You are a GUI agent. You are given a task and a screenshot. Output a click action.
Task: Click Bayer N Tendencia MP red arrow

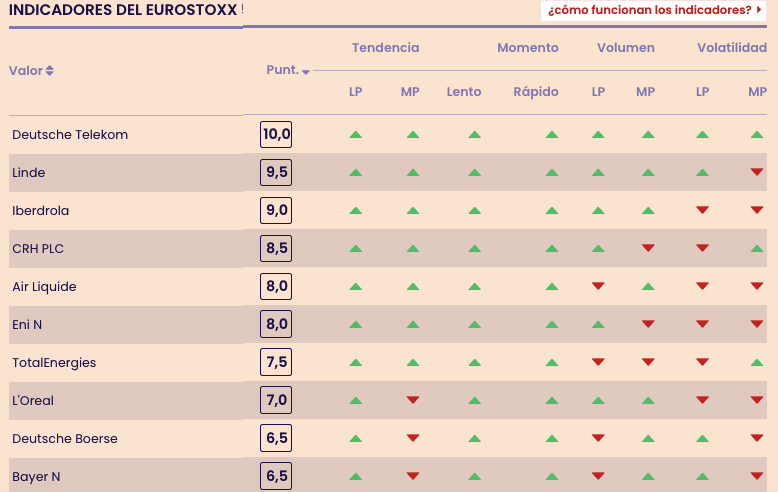tap(412, 476)
